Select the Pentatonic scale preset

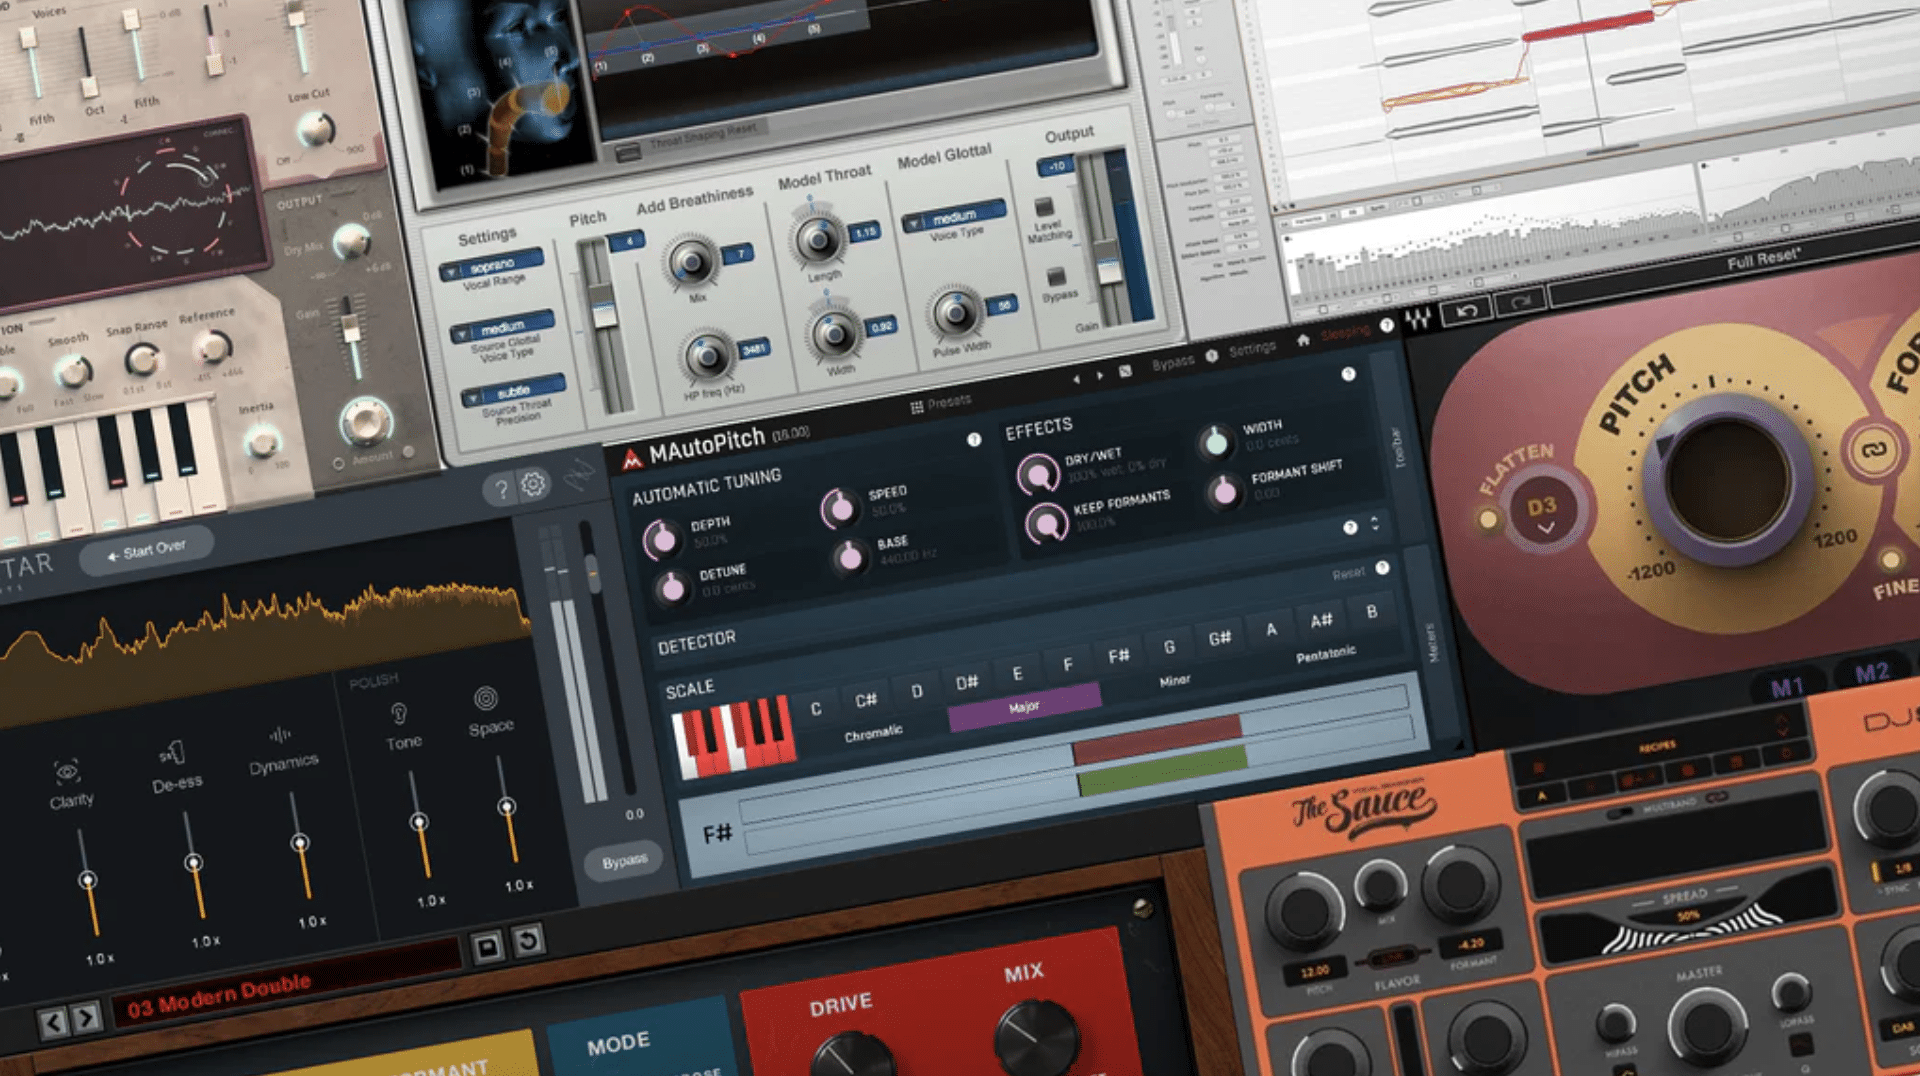(x=1326, y=655)
